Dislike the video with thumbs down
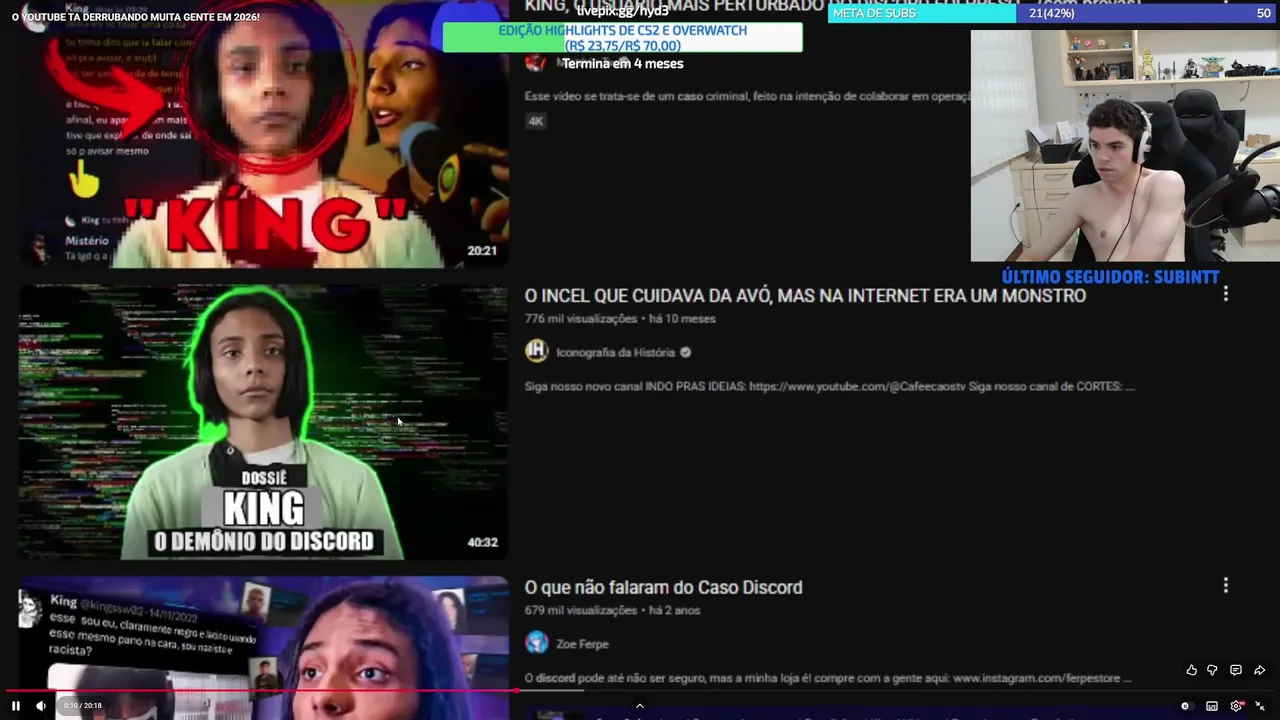The image size is (1280, 720). click(x=1212, y=670)
